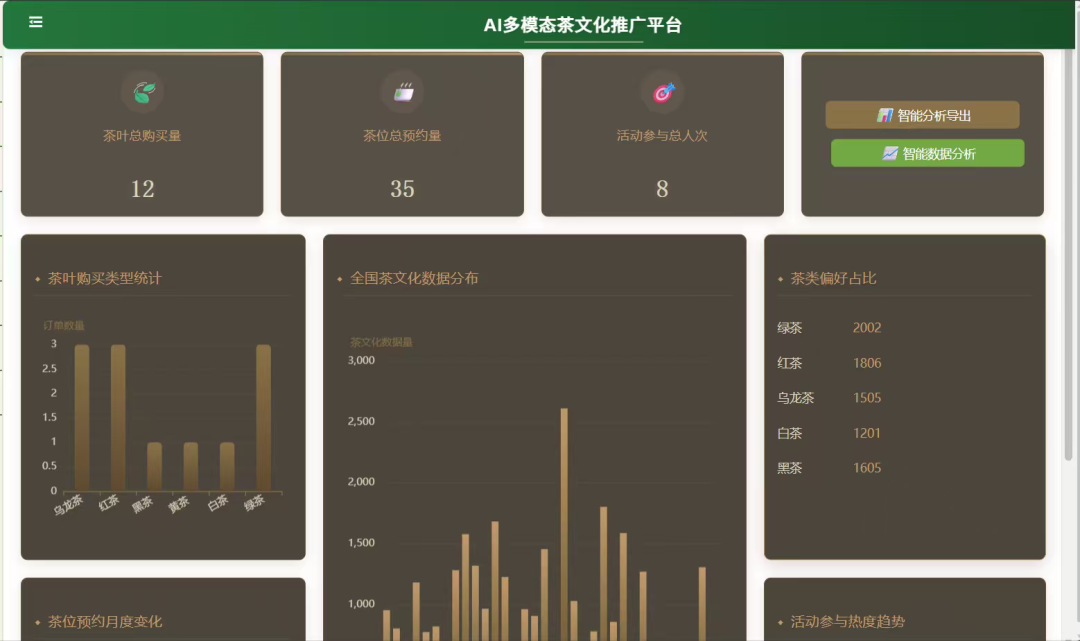Select the 红茶 1806 preference entry
The width and height of the screenshot is (1080, 641).
click(x=830, y=363)
